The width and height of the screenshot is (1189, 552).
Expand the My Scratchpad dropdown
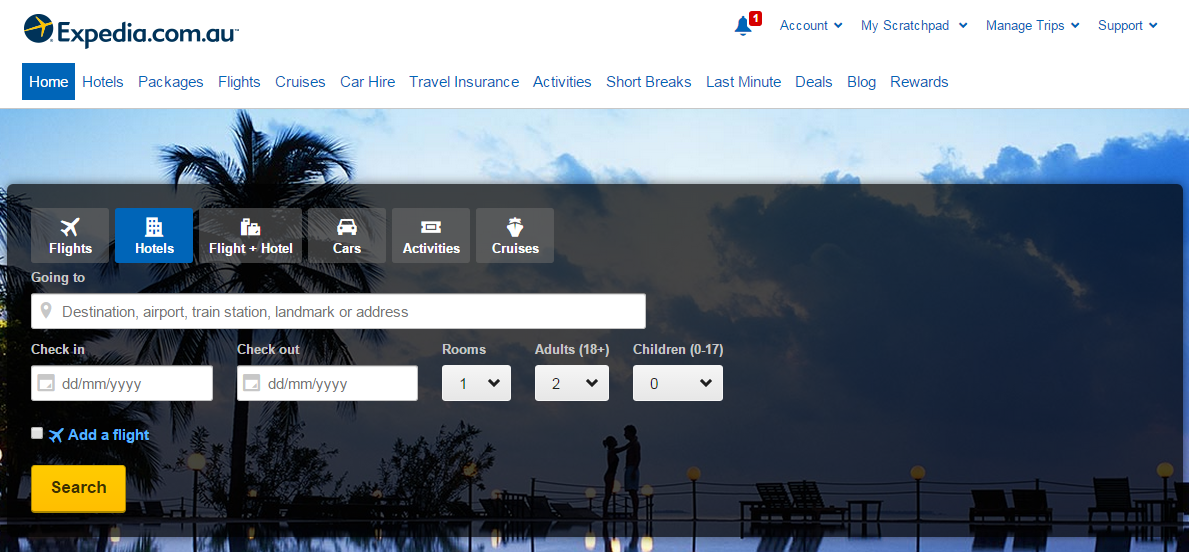pos(914,26)
